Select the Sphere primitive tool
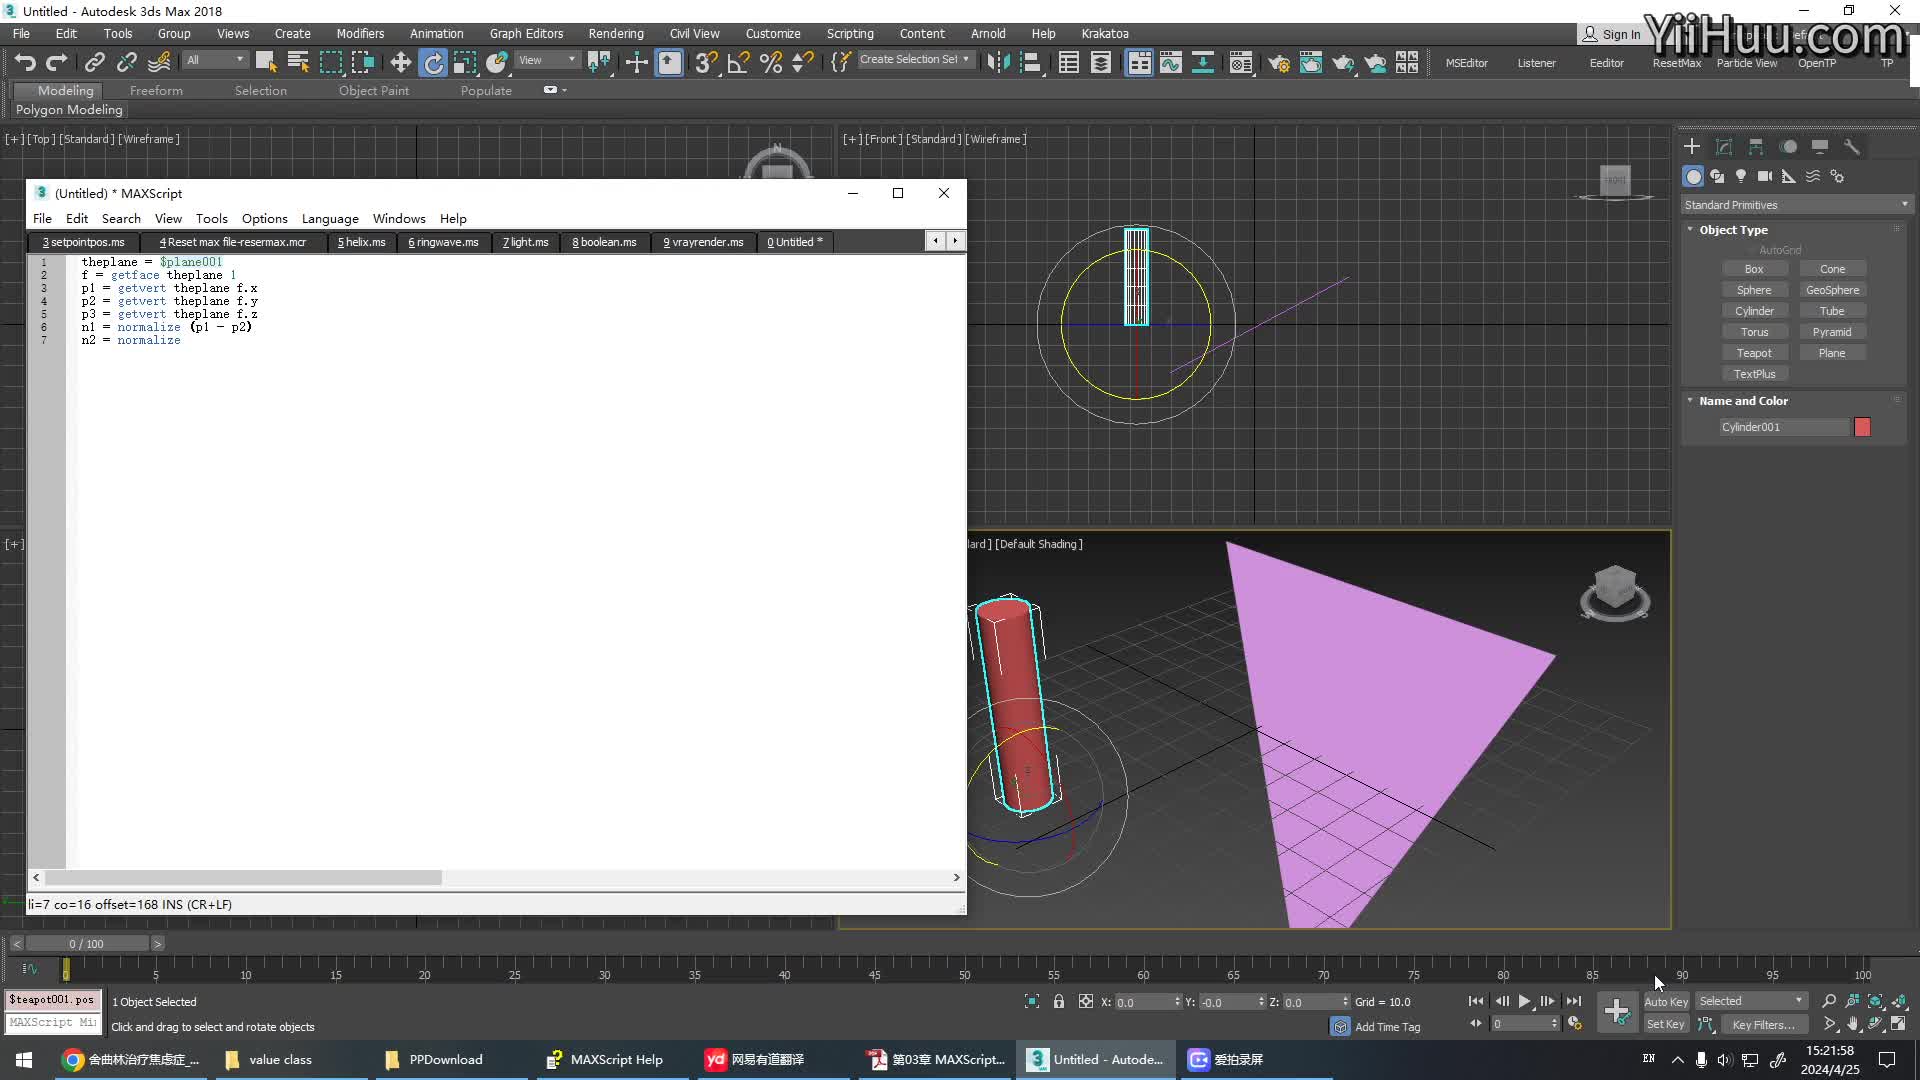Screen dimensions: 1920x1080 (x=1754, y=289)
